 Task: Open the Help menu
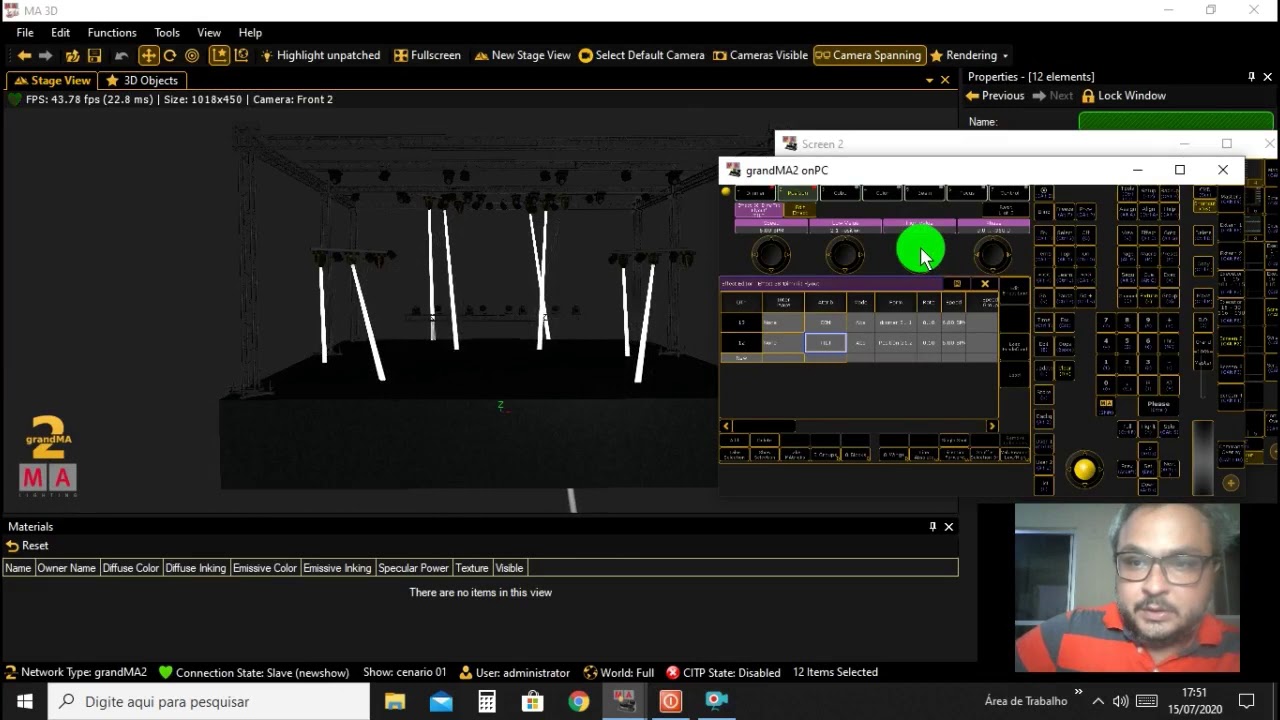click(250, 33)
